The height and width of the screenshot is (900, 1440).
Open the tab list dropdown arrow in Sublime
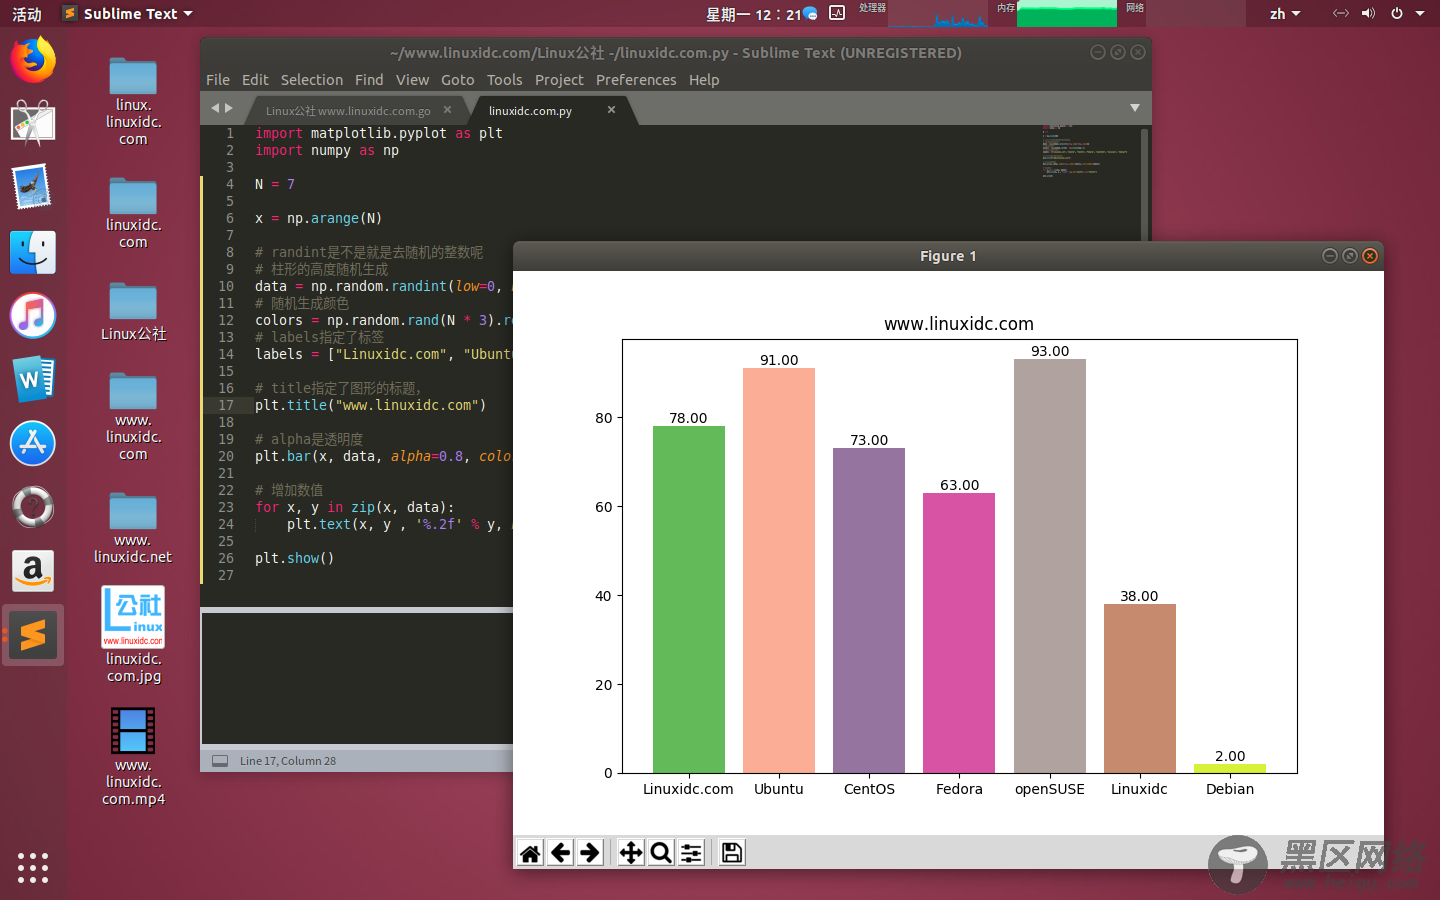pos(1135,108)
